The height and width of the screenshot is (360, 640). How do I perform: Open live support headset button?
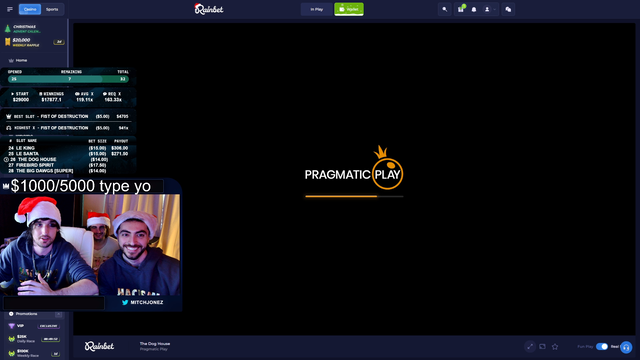(626, 347)
